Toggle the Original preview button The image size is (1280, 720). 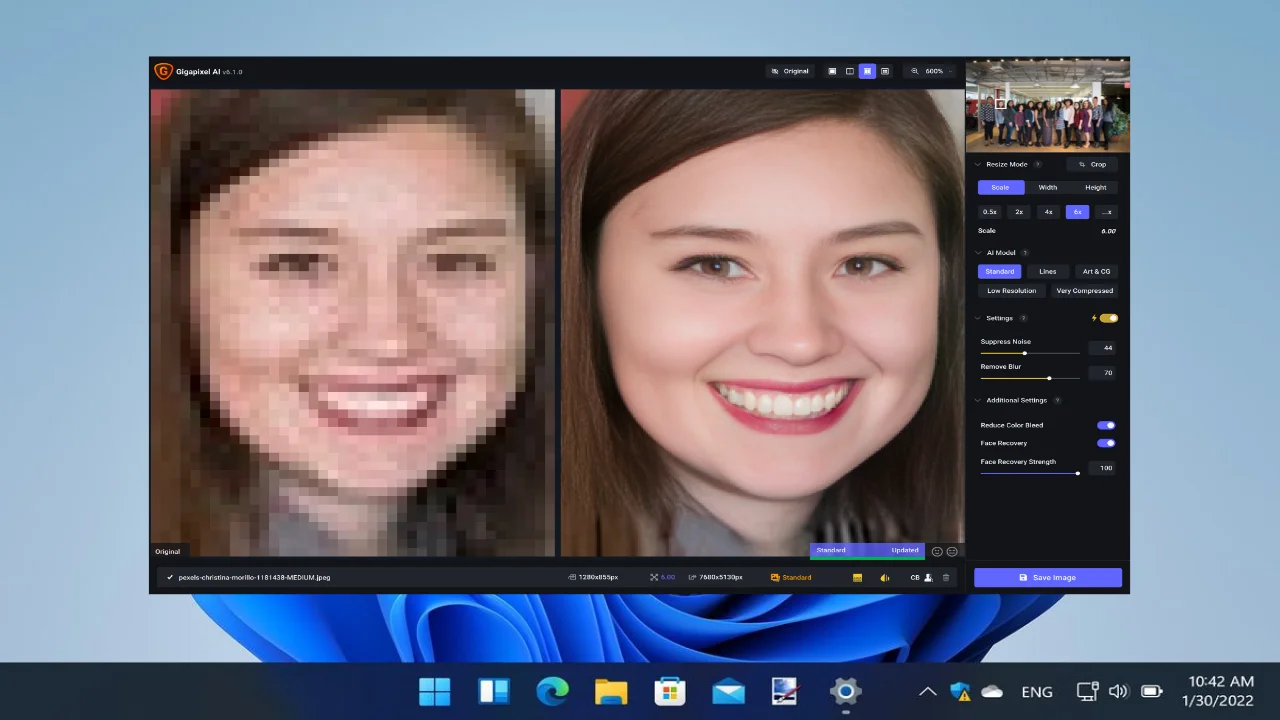tap(790, 71)
